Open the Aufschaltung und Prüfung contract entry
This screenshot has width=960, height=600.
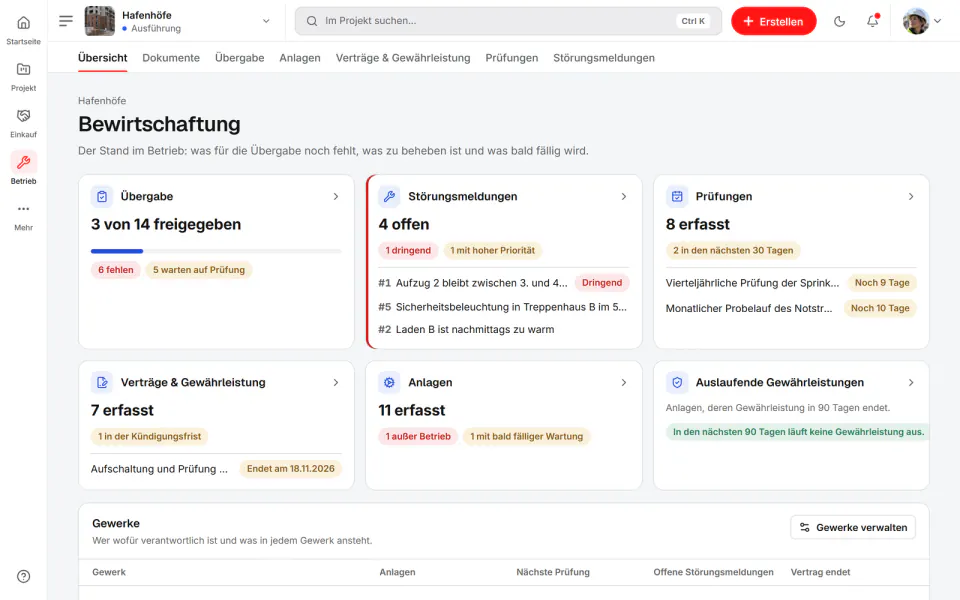pos(159,469)
